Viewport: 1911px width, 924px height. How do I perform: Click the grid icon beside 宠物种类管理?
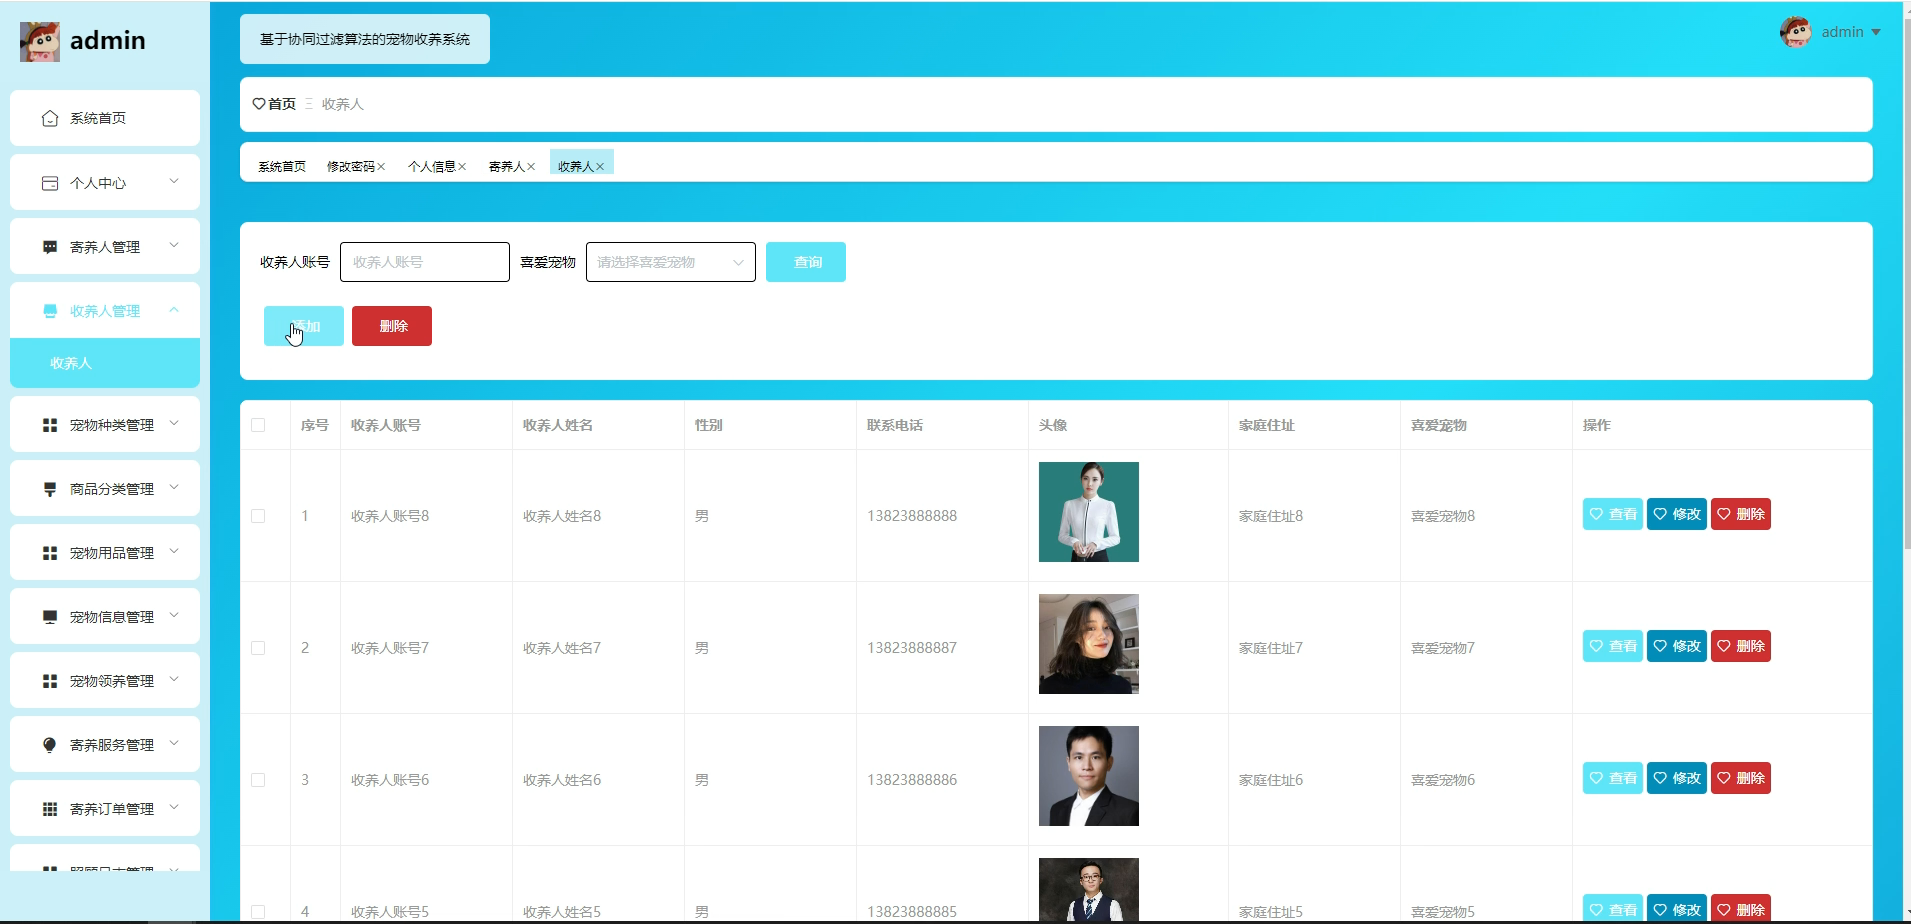[x=50, y=425]
